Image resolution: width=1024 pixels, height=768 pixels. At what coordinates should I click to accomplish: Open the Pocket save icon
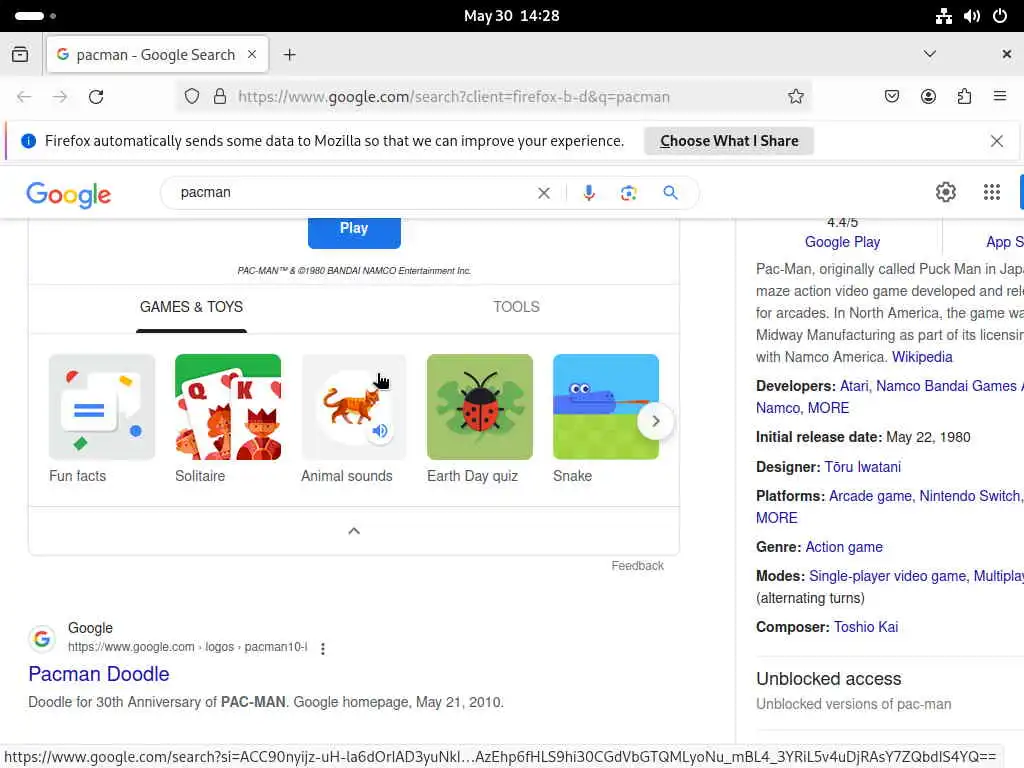pos(891,97)
